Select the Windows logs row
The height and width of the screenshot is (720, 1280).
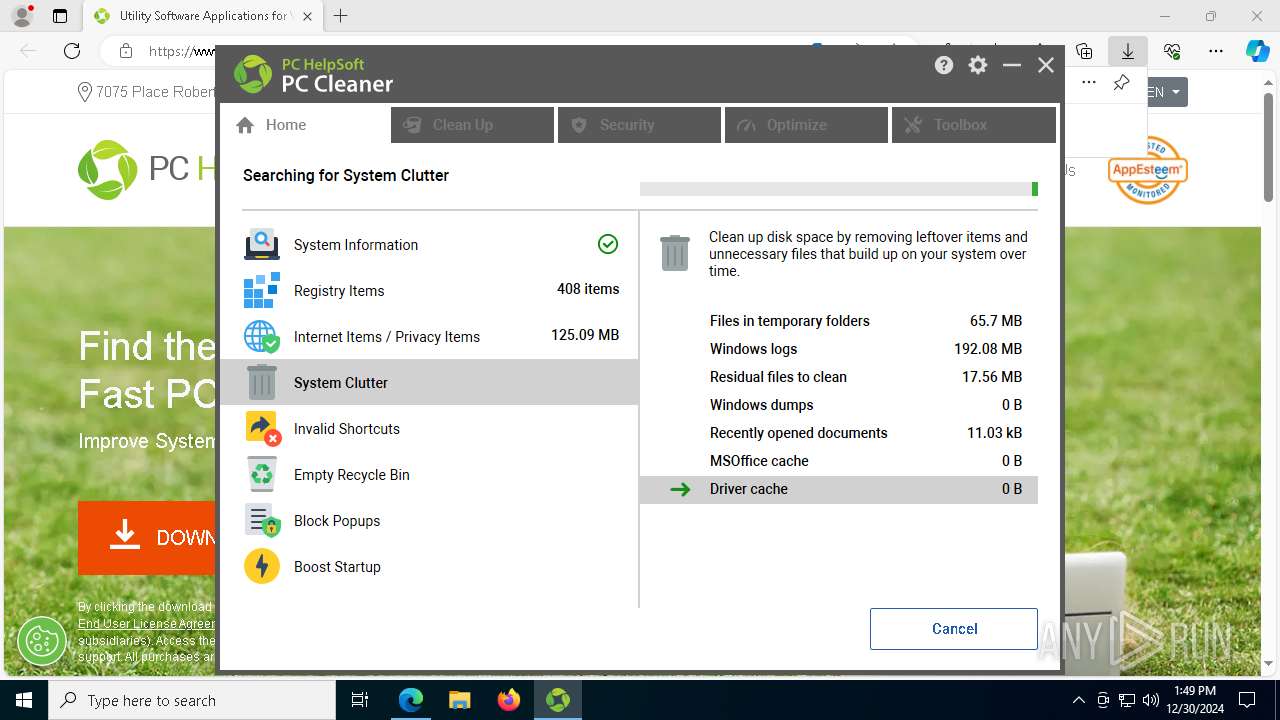tap(839, 349)
